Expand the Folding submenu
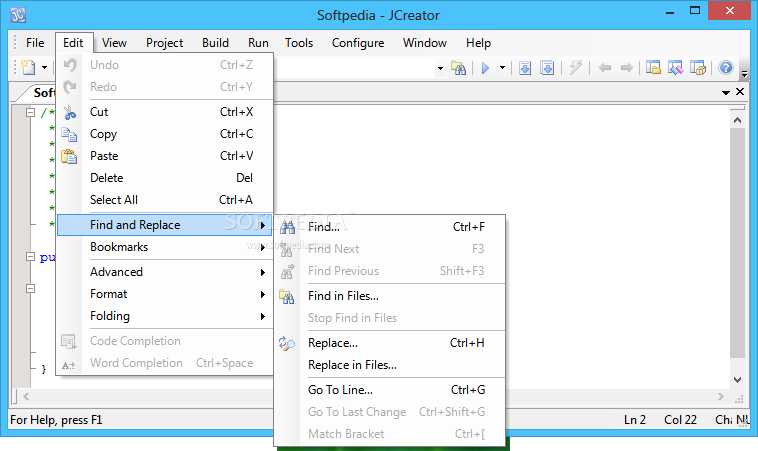Image resolution: width=758 pixels, height=451 pixels. [x=165, y=316]
